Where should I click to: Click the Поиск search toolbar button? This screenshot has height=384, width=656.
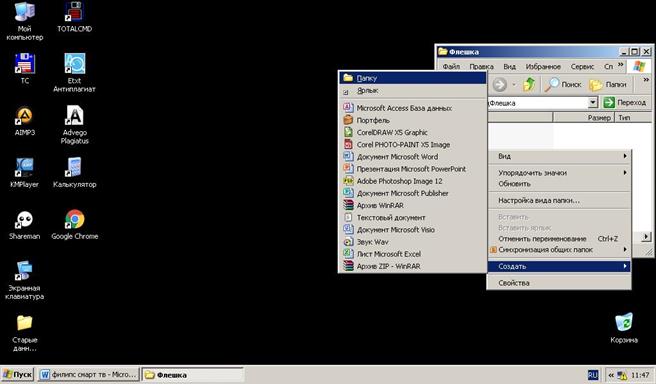point(563,85)
